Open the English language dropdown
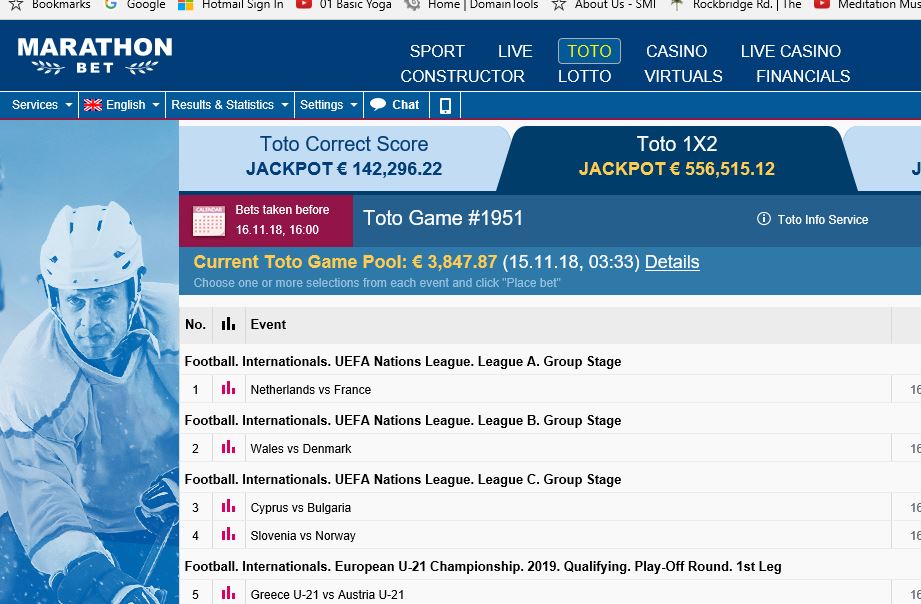 121,104
